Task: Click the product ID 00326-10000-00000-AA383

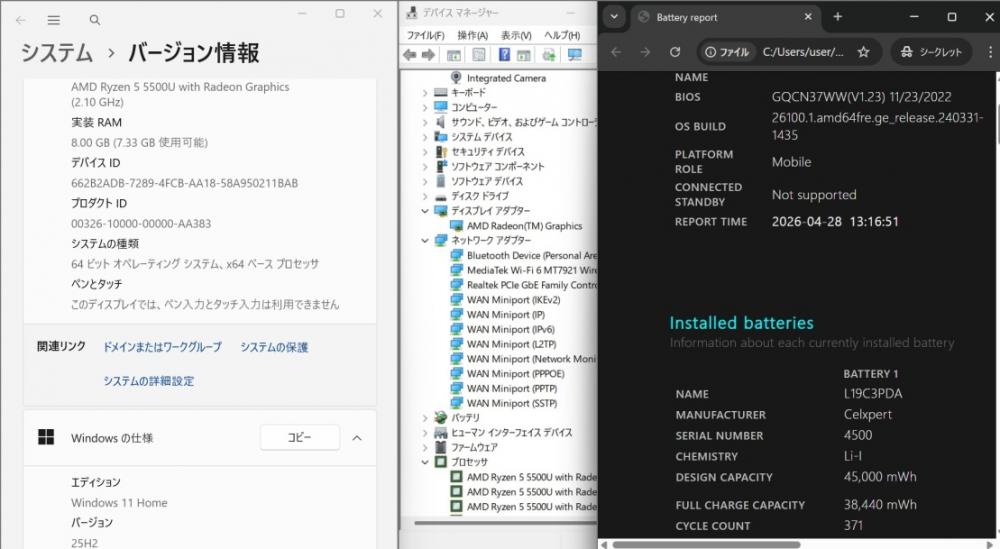Action: click(x=141, y=224)
